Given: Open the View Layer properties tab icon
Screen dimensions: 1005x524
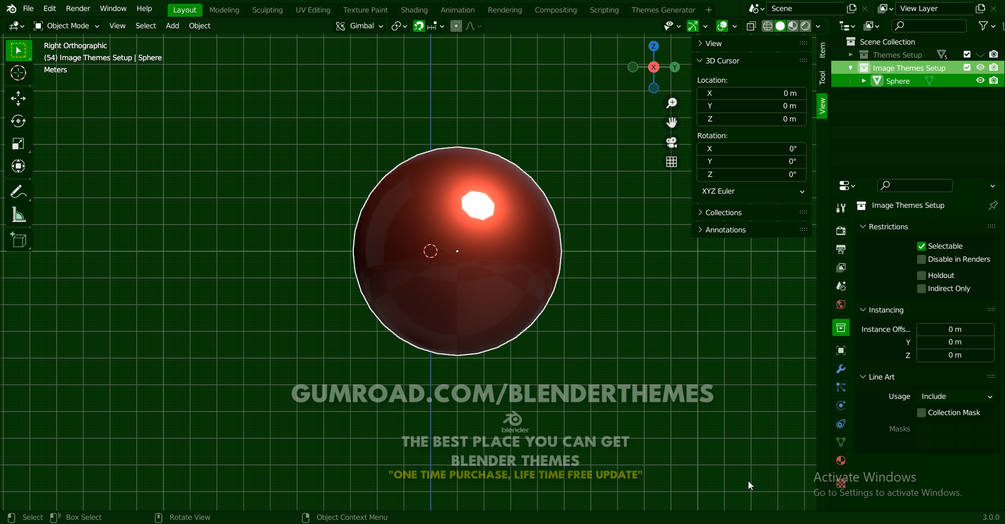Looking at the screenshot, I should [841, 267].
